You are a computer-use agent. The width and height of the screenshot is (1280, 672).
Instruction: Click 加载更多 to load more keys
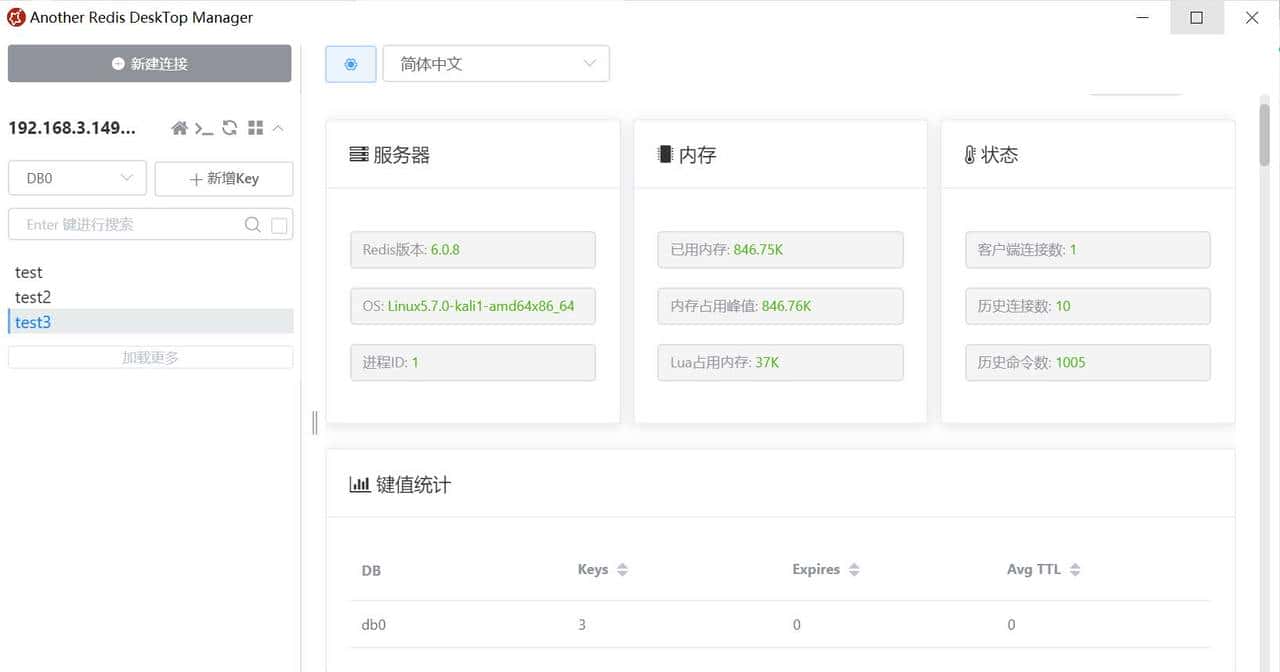[x=150, y=357]
